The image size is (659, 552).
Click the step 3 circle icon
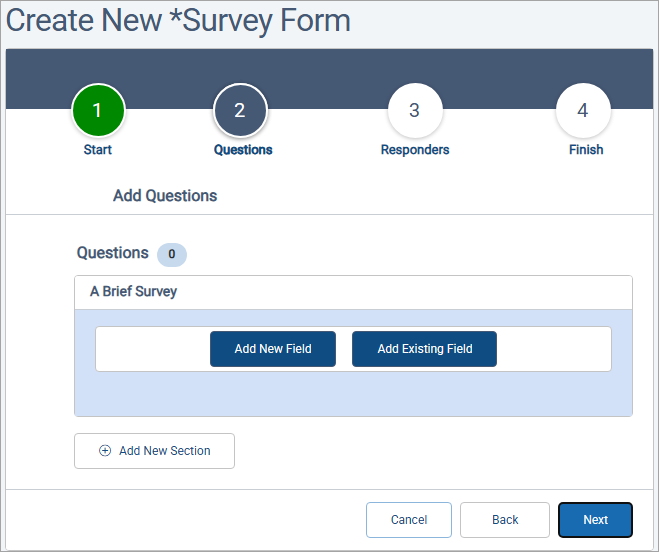pyautogui.click(x=415, y=111)
